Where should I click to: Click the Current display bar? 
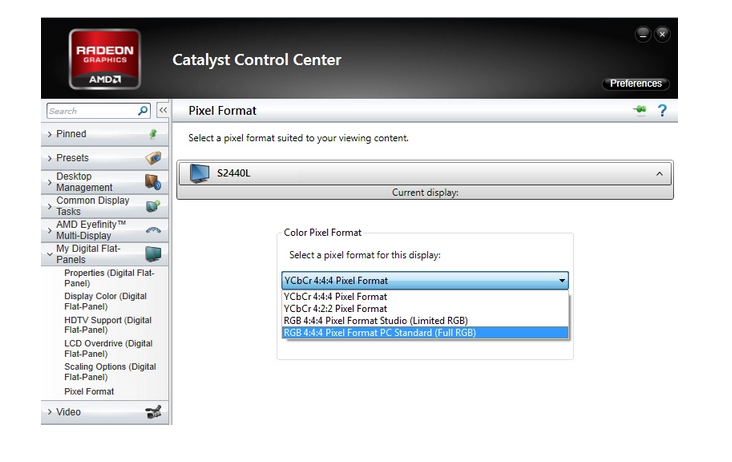(425, 193)
